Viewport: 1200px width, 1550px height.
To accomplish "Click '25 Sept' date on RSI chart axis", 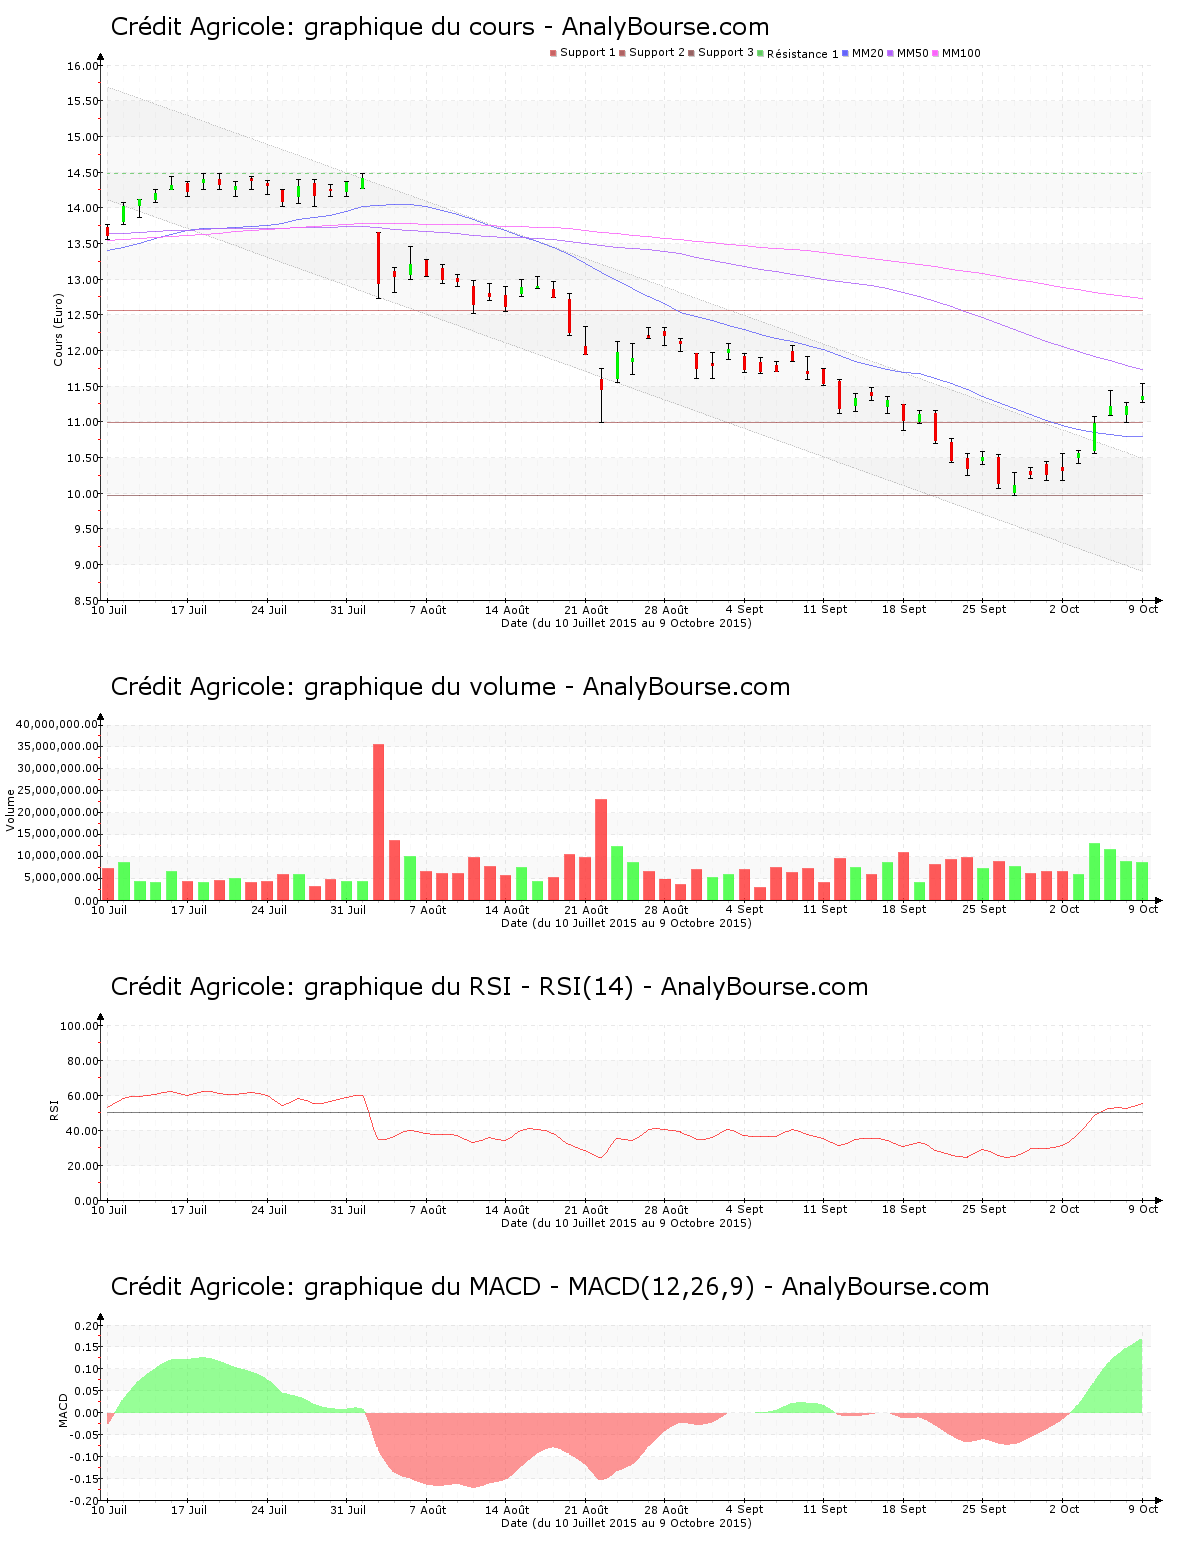I will coord(984,1210).
